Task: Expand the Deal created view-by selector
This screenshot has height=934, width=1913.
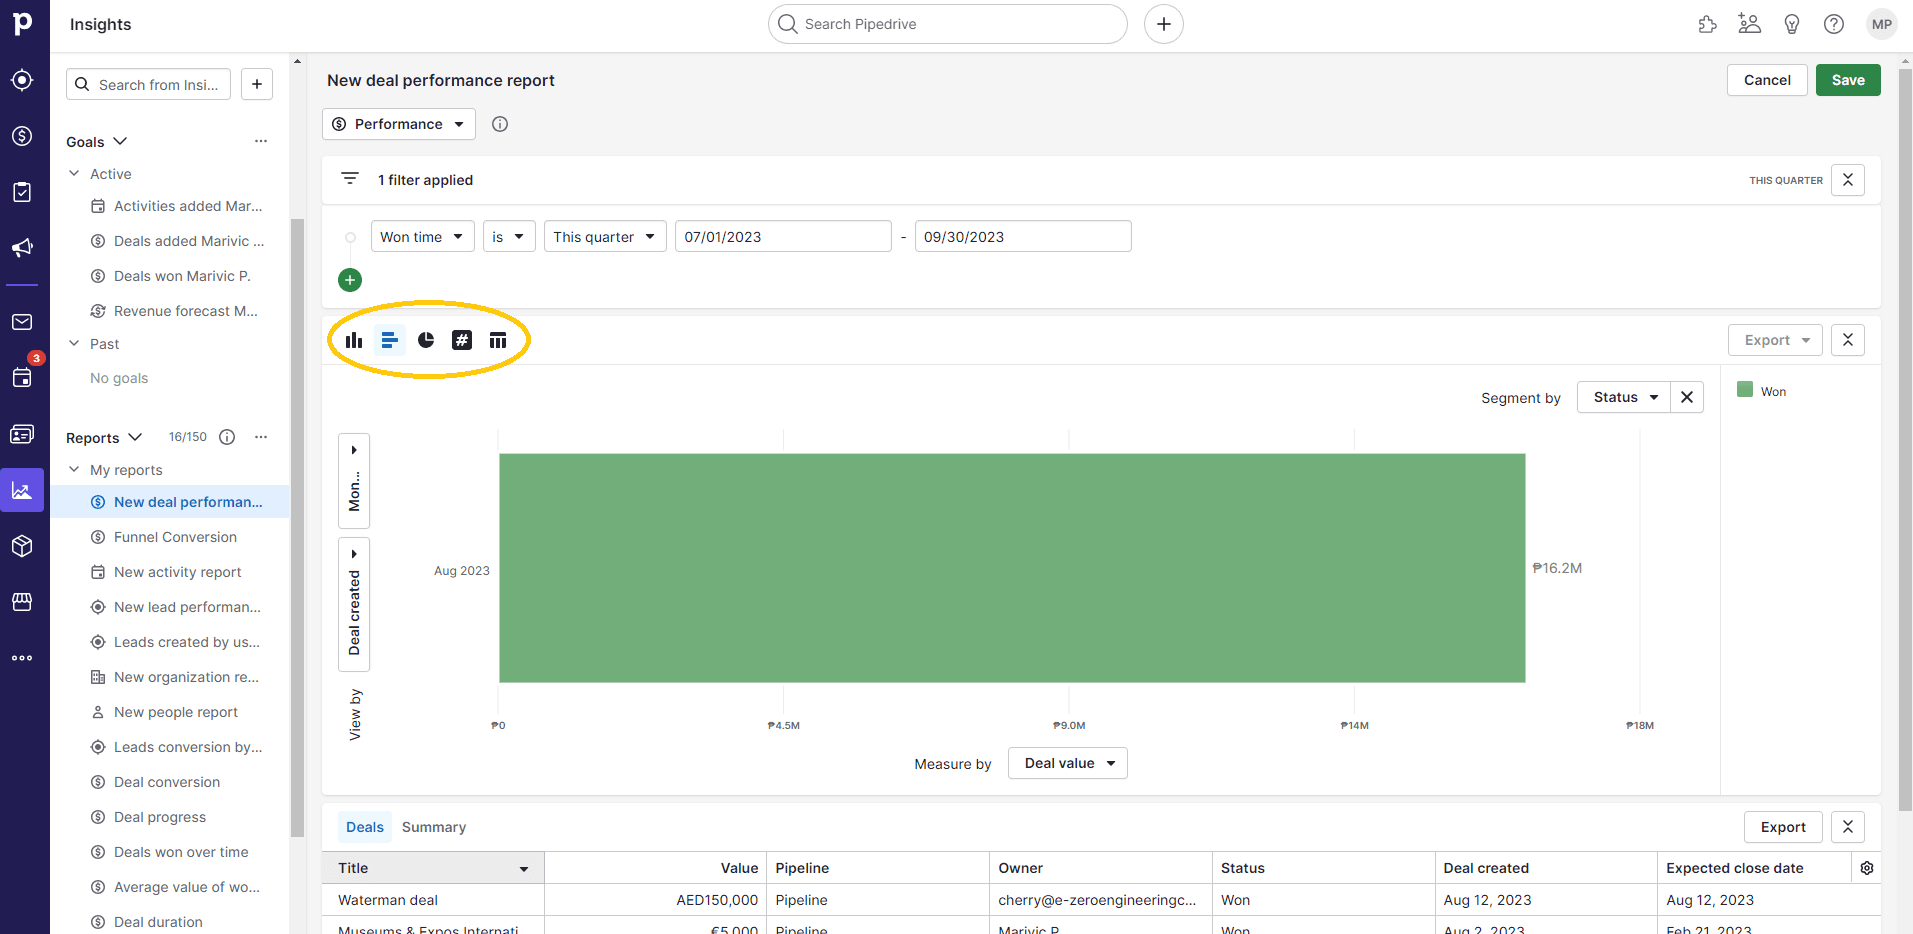Action: [354, 604]
